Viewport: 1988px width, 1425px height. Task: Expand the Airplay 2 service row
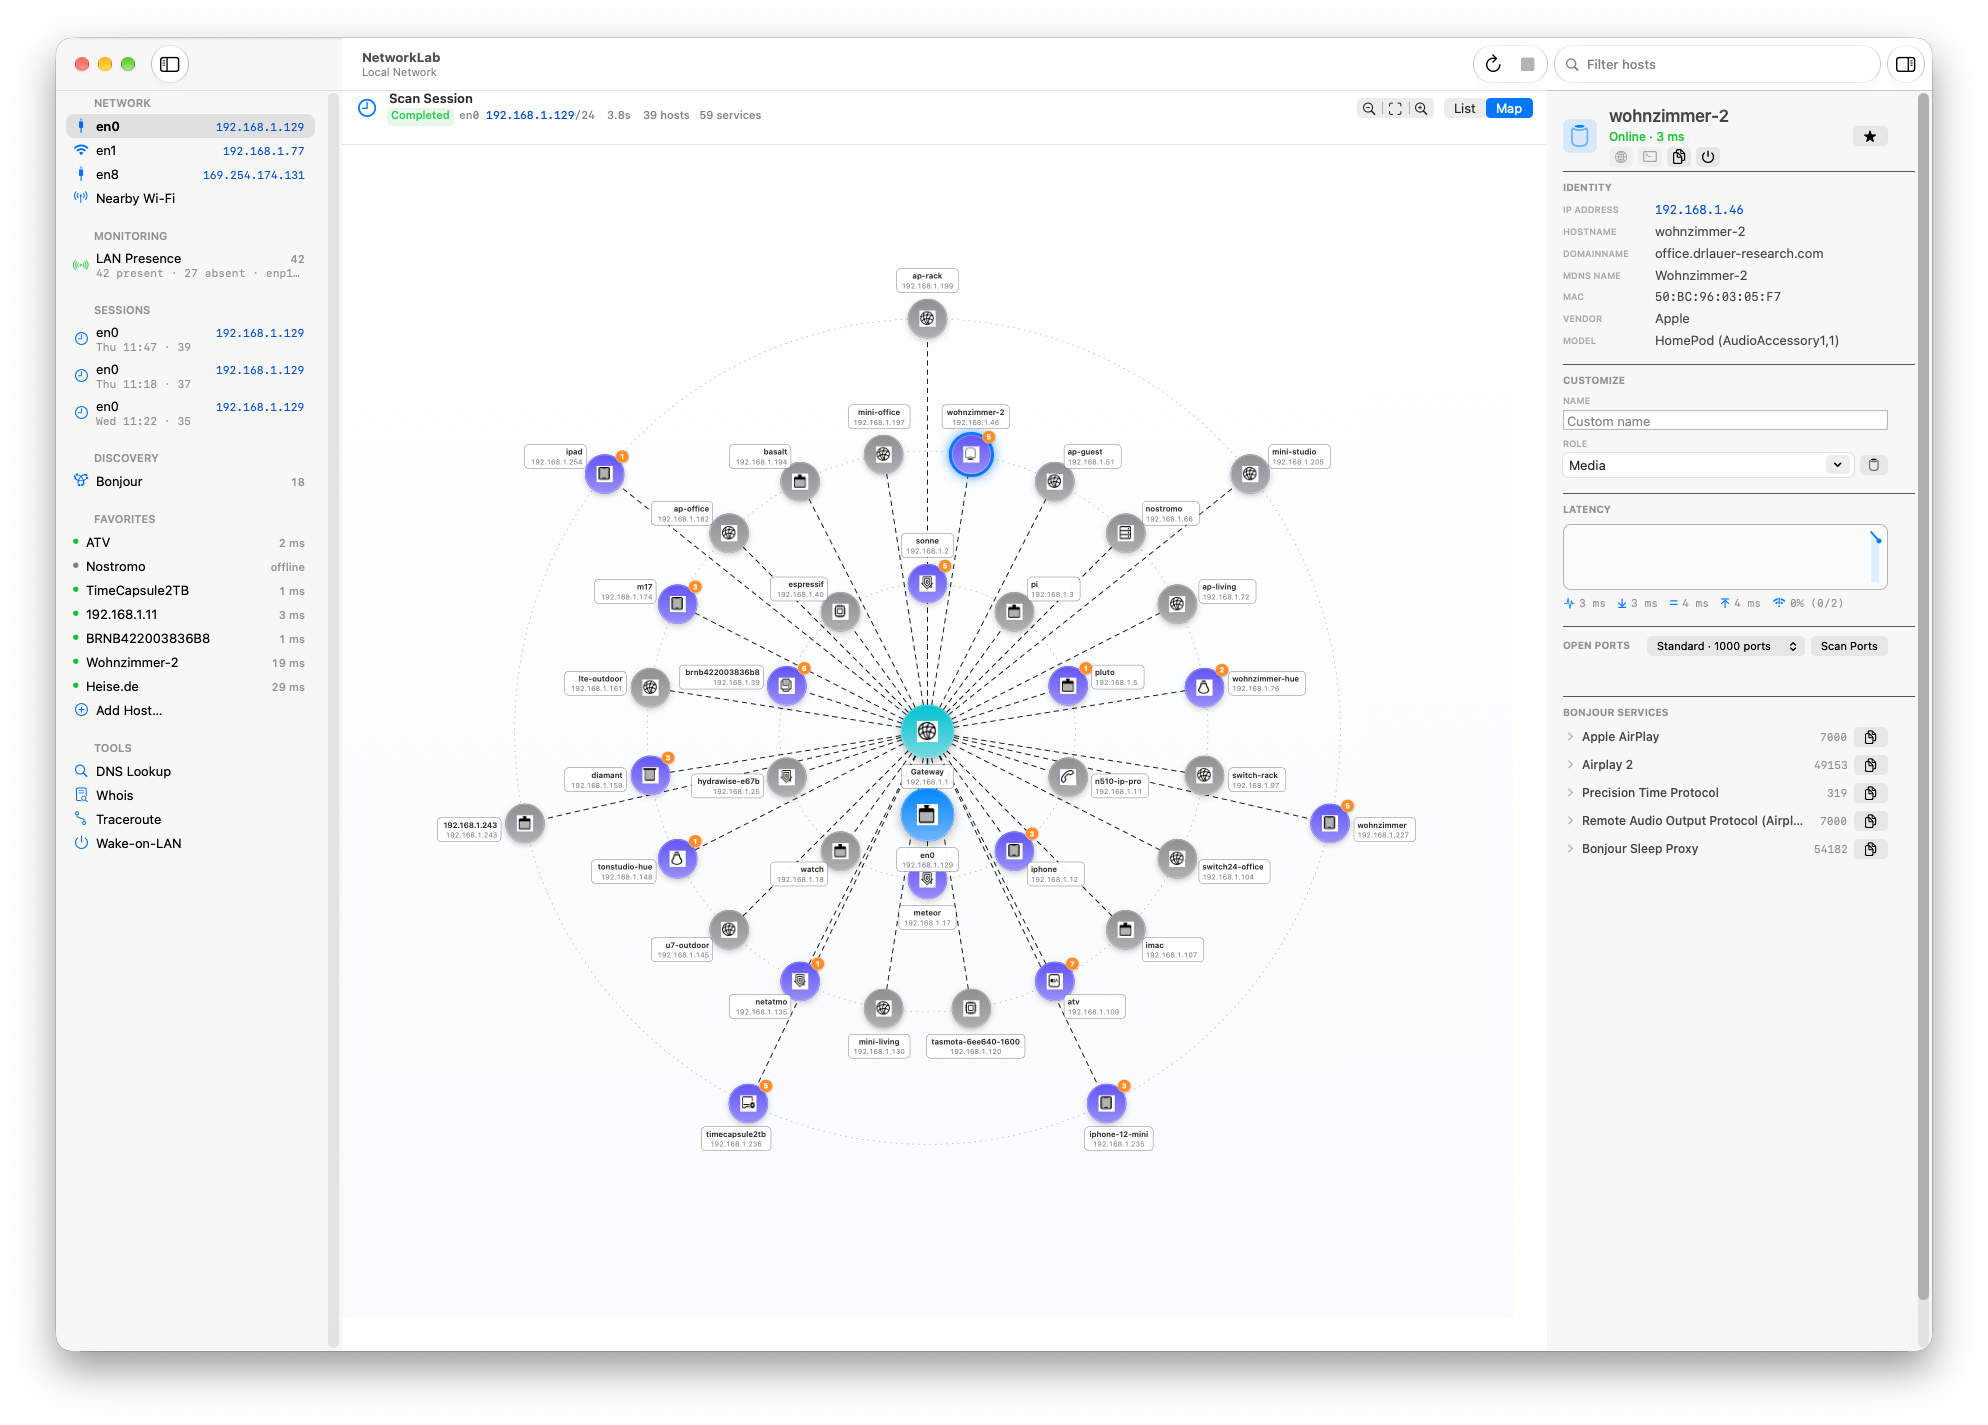(x=1570, y=765)
